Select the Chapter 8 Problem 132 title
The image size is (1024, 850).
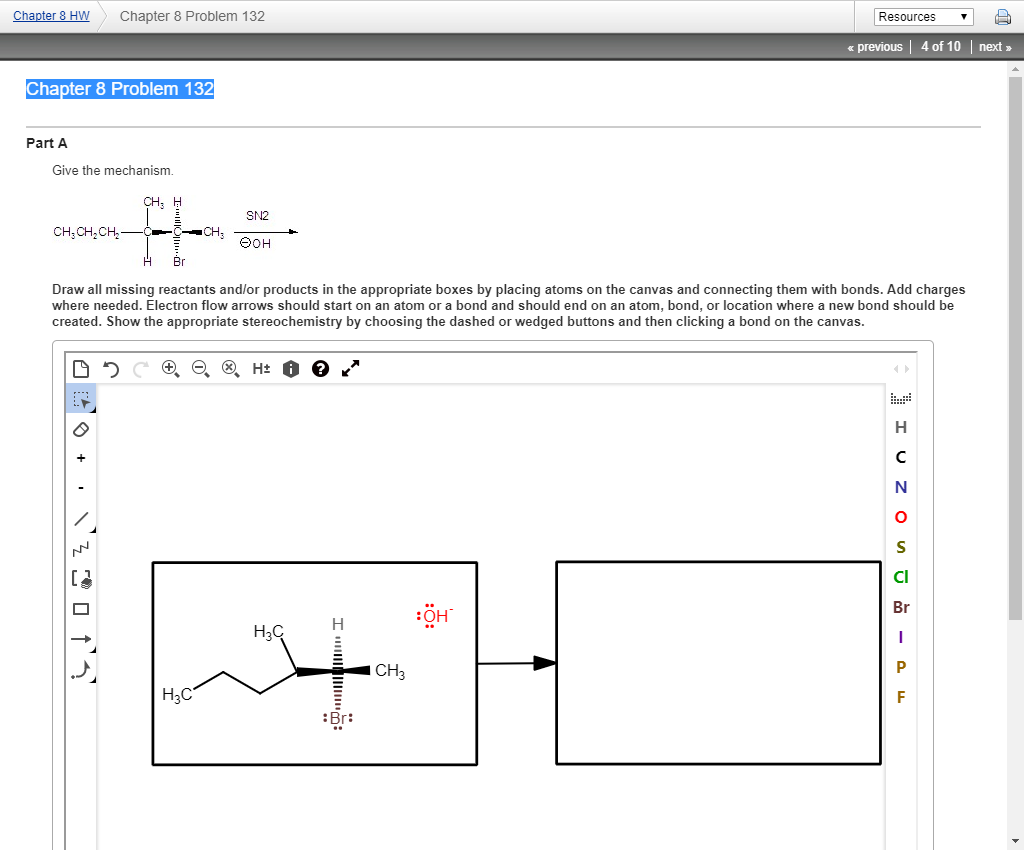[120, 89]
